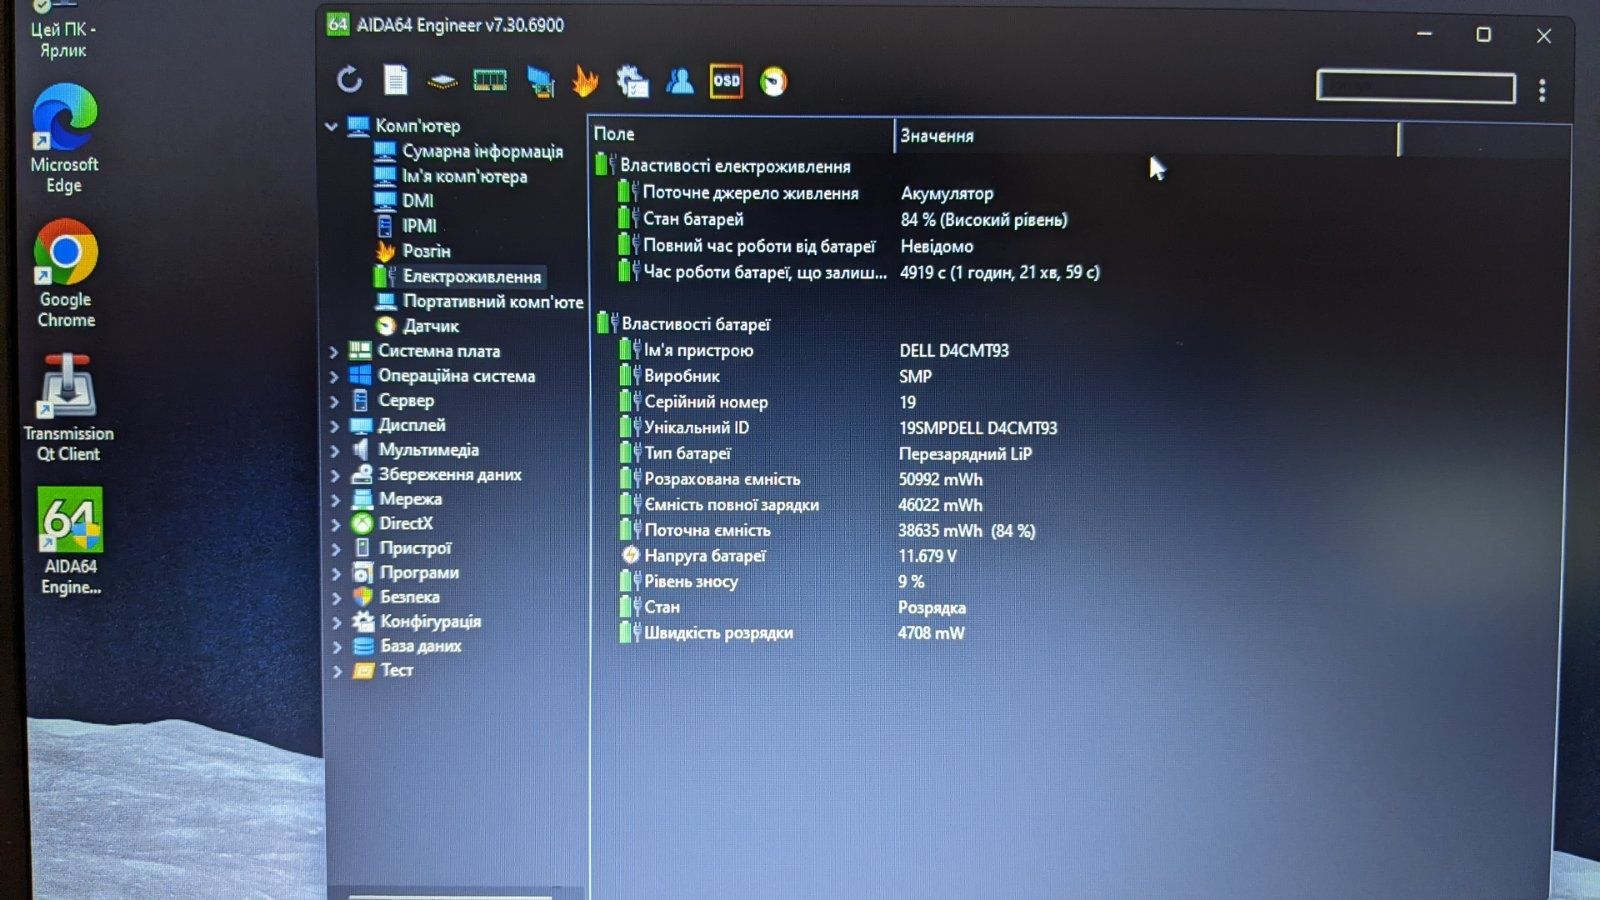The width and height of the screenshot is (1600, 900).
Task: Open the three-dot menu in AIDA64
Action: pos(1542,90)
